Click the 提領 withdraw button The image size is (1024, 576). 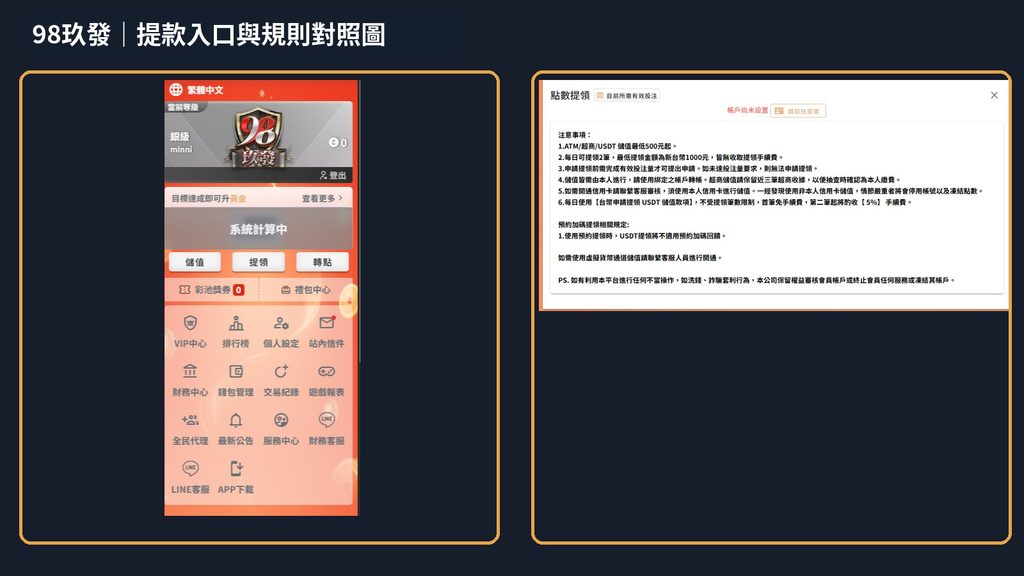(258, 262)
